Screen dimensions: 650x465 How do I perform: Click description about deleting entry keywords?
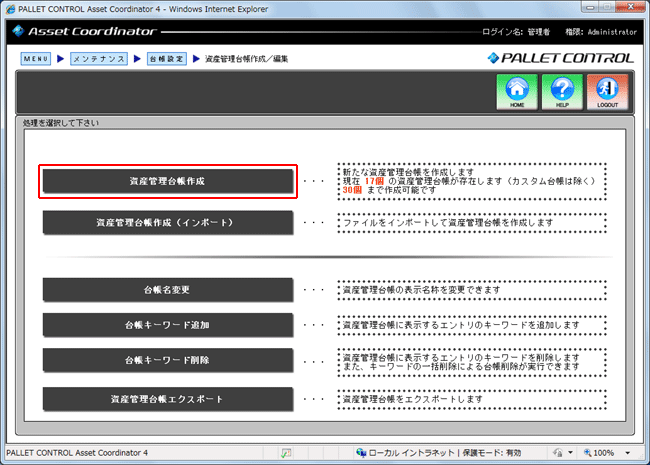(461, 362)
